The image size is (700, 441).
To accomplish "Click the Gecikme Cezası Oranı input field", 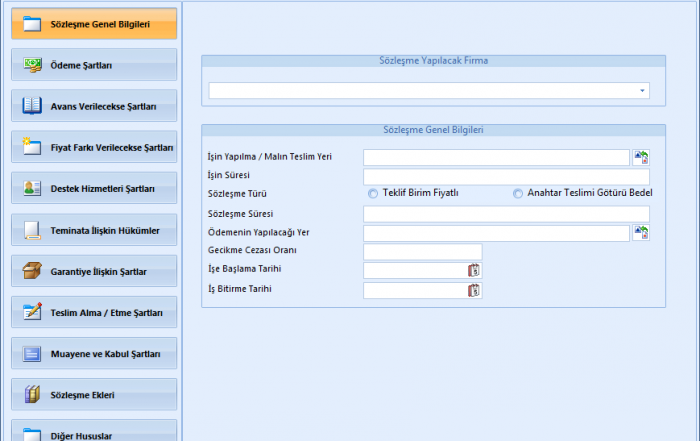I will [422, 252].
